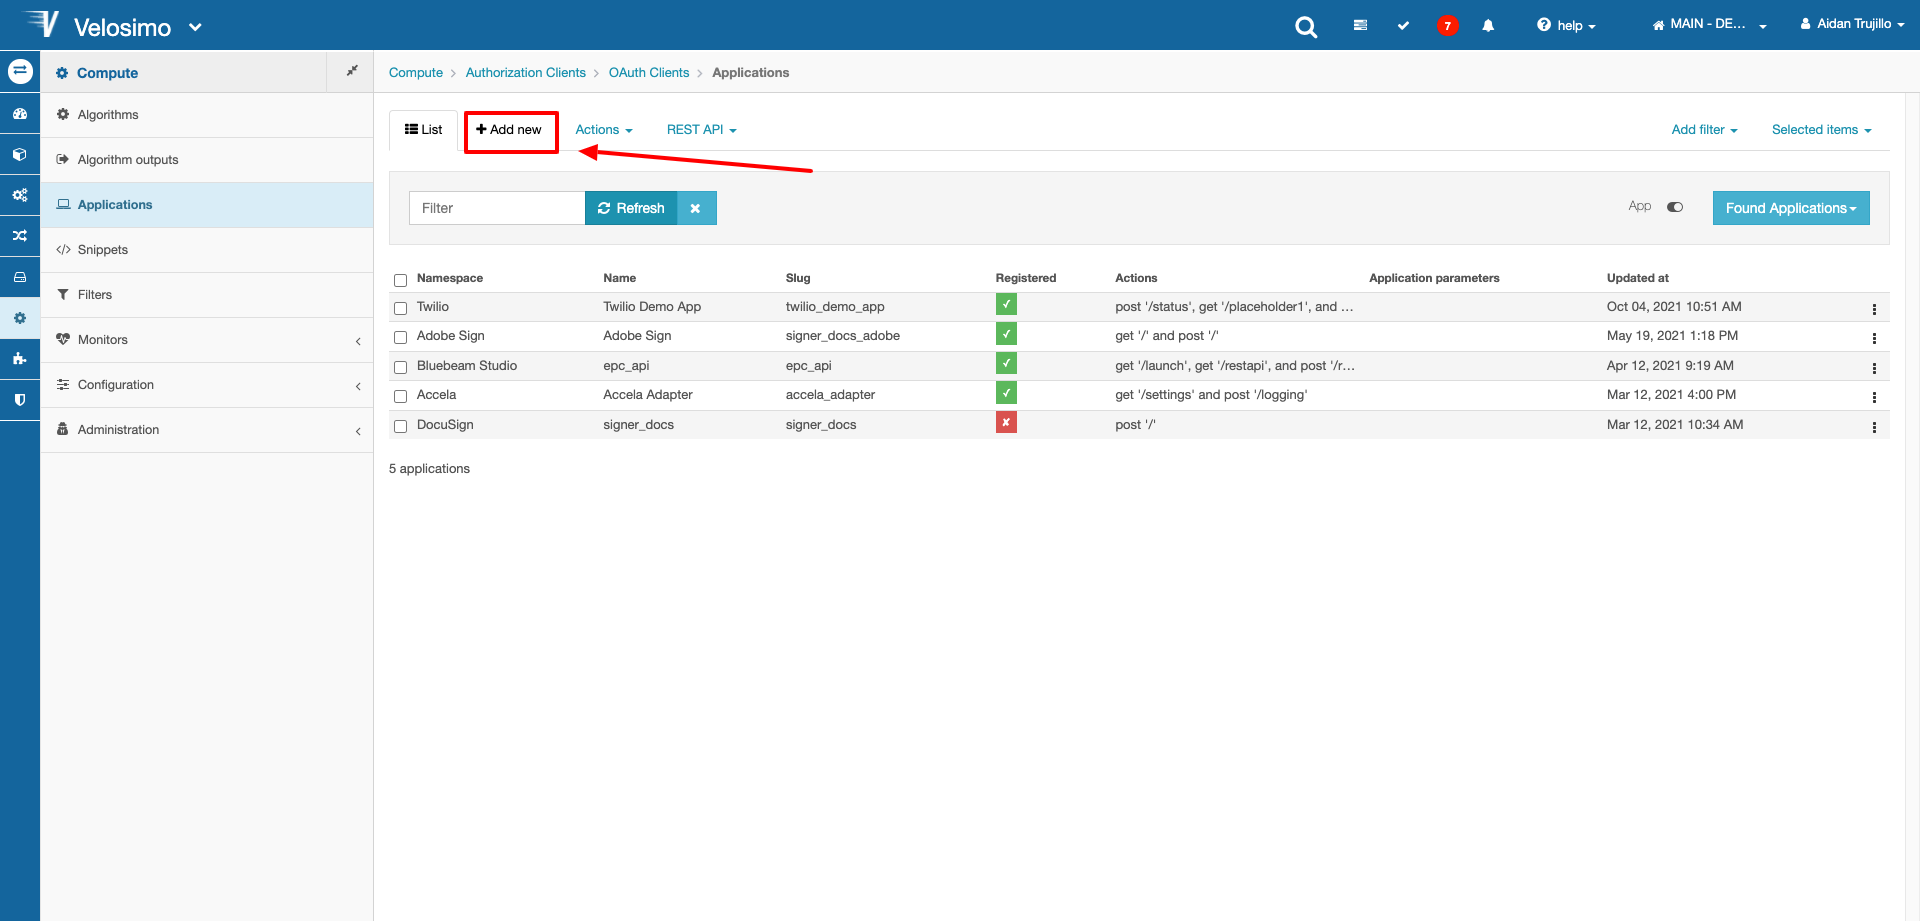Open row menu for Adobe Sign
Screen dimensions: 1920x921
click(x=1874, y=338)
